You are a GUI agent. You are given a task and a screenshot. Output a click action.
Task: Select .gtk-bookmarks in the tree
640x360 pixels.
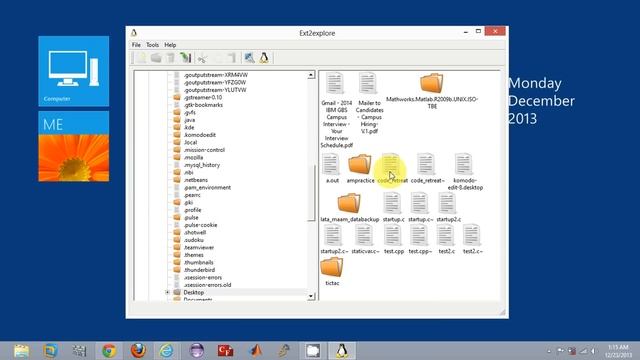pyautogui.click(x=203, y=105)
